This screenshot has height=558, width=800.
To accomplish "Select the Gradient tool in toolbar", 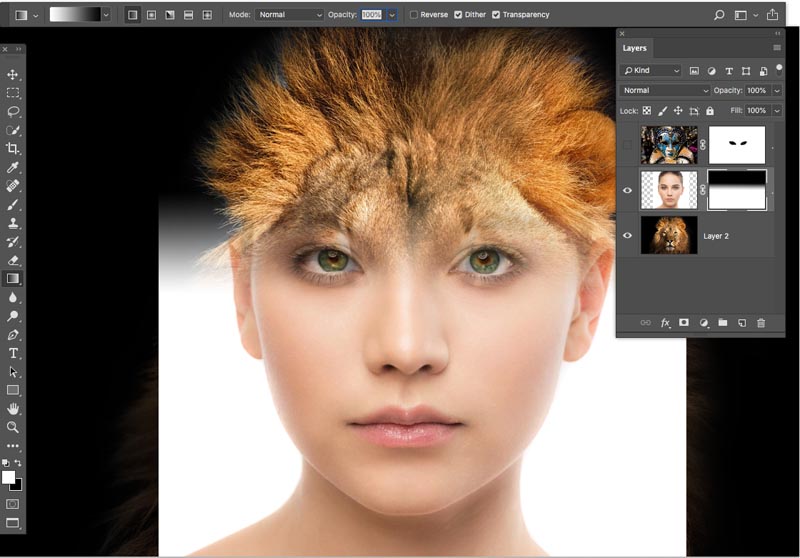I will 13,278.
